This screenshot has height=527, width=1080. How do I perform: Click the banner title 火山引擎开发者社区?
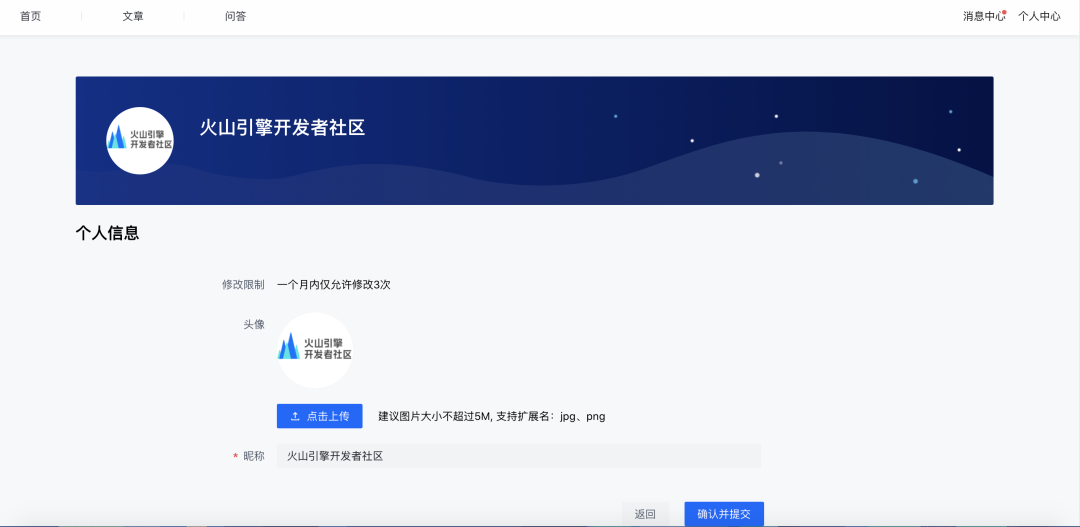click(x=282, y=128)
